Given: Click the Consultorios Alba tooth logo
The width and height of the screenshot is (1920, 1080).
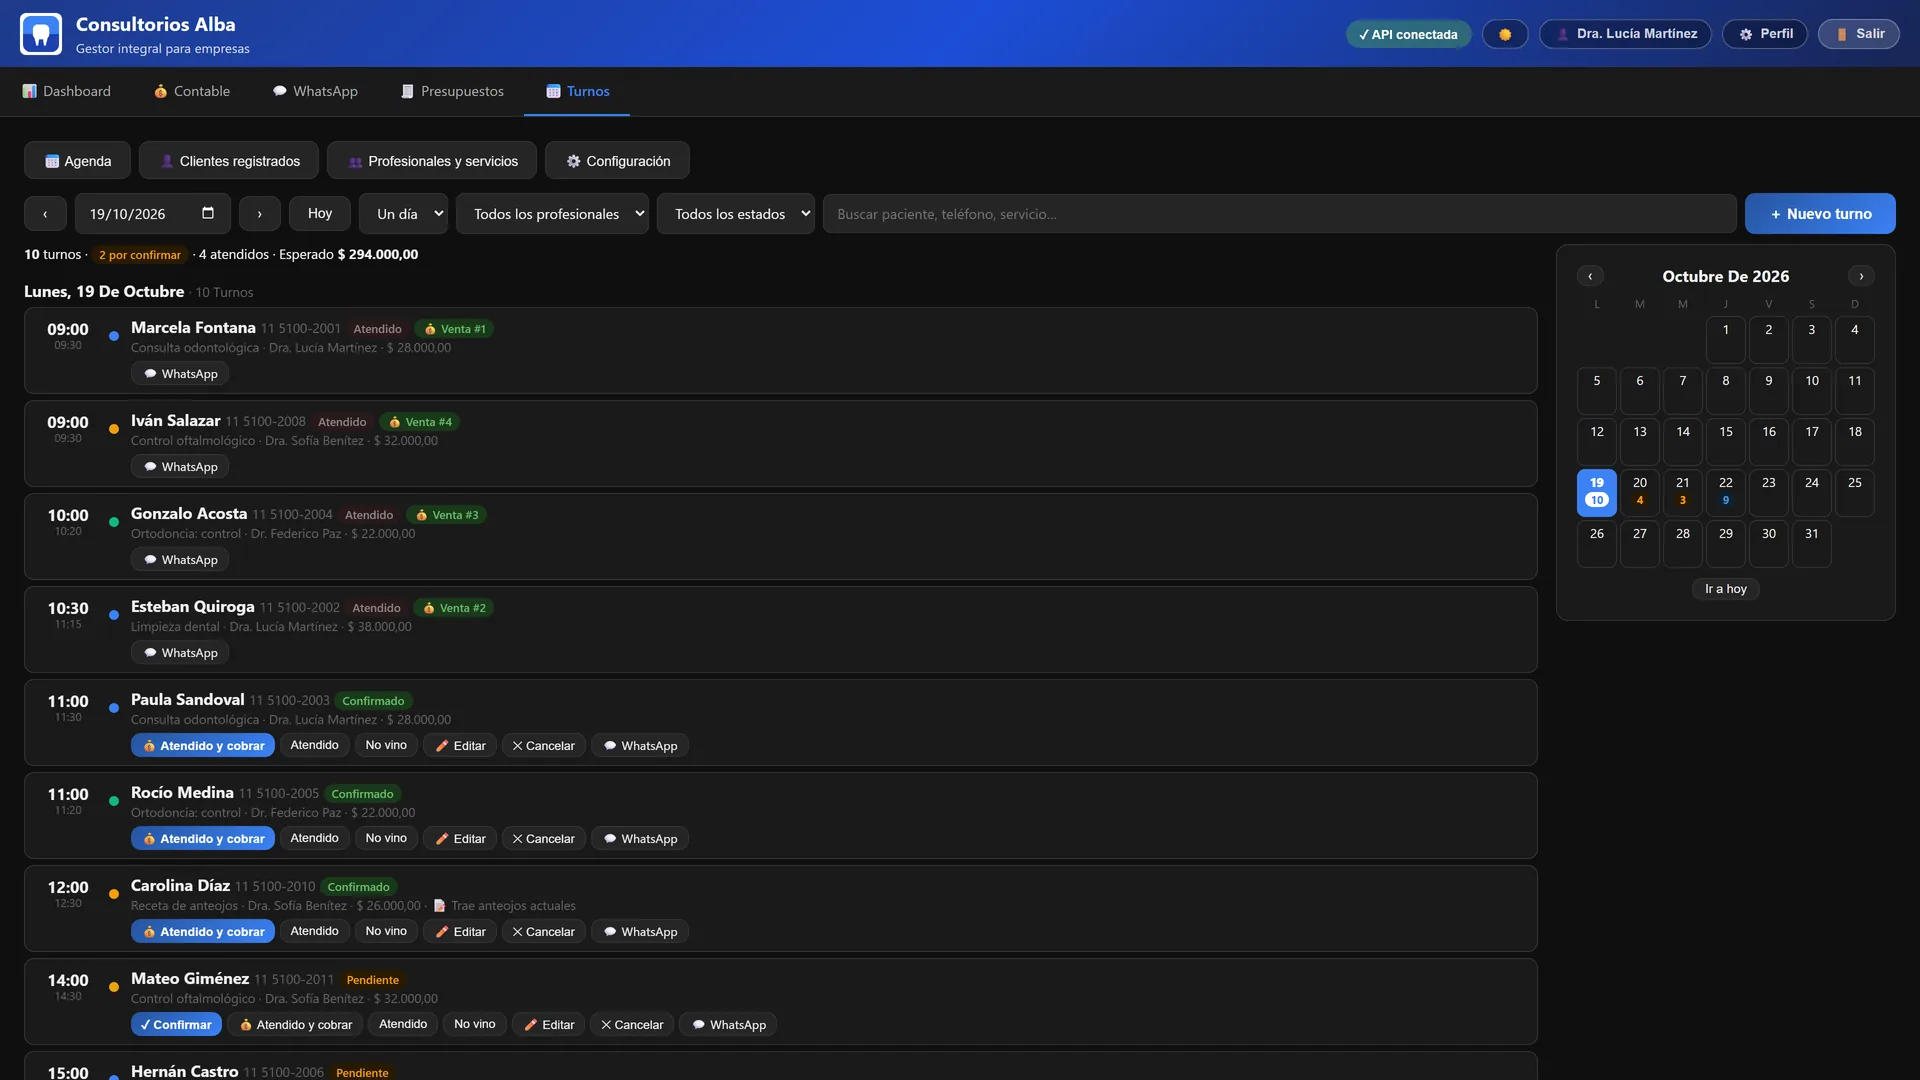Looking at the screenshot, I should pos(41,34).
